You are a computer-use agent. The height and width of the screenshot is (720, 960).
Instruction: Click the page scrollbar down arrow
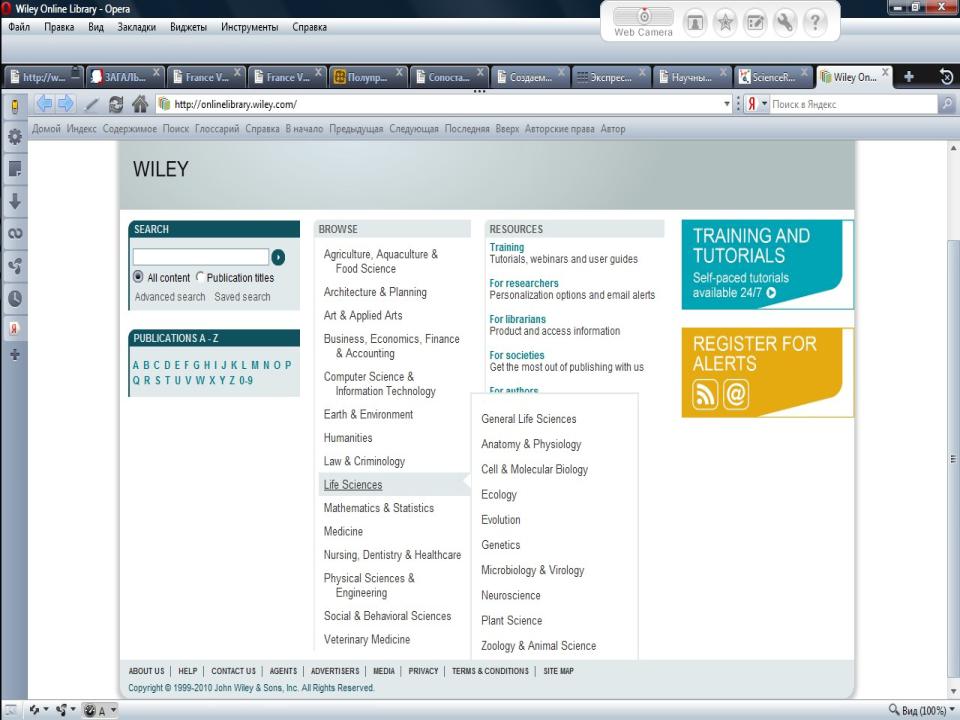pyautogui.click(x=953, y=691)
